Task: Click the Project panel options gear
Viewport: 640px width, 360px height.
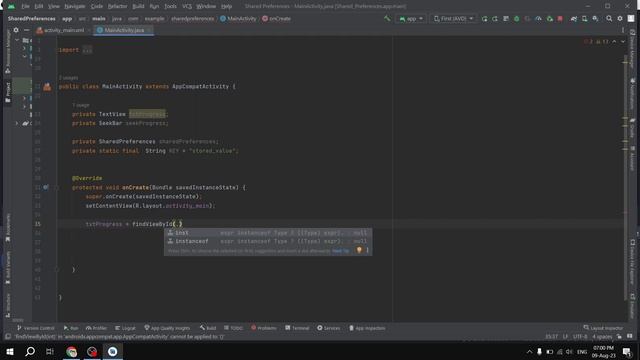Action: [x=16, y=30]
